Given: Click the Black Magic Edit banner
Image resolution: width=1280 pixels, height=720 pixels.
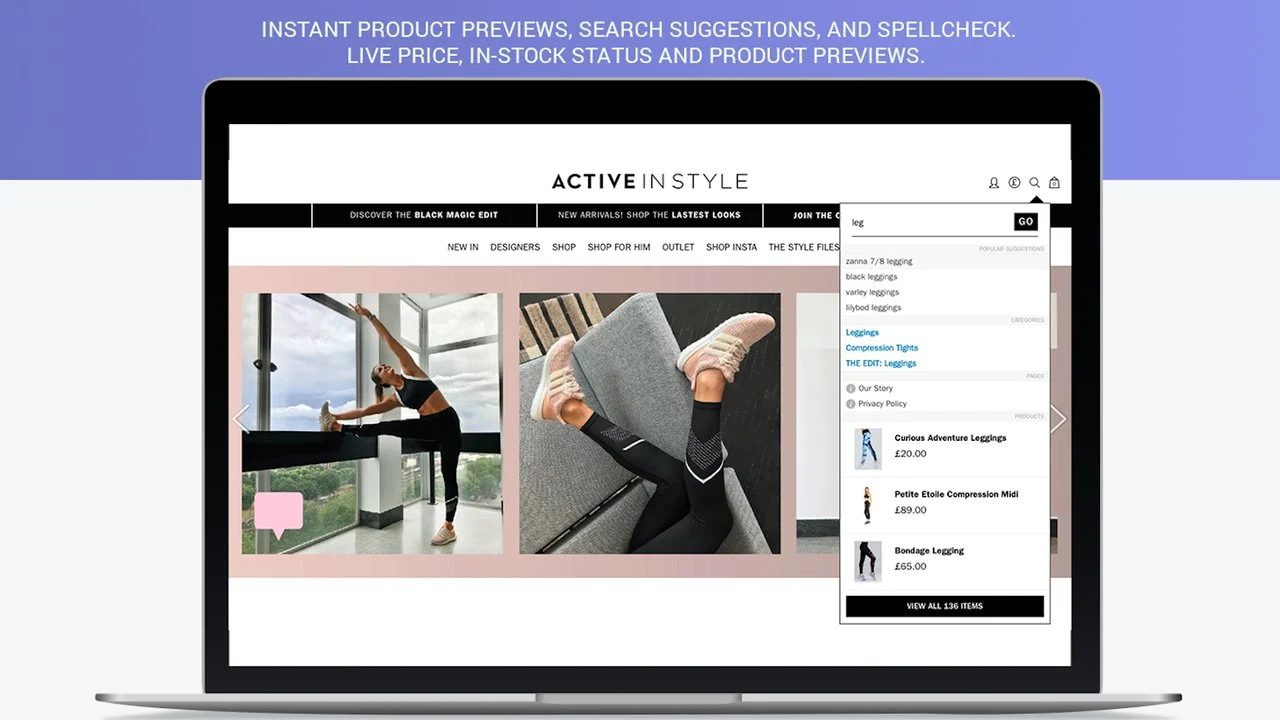Looking at the screenshot, I should coord(424,215).
